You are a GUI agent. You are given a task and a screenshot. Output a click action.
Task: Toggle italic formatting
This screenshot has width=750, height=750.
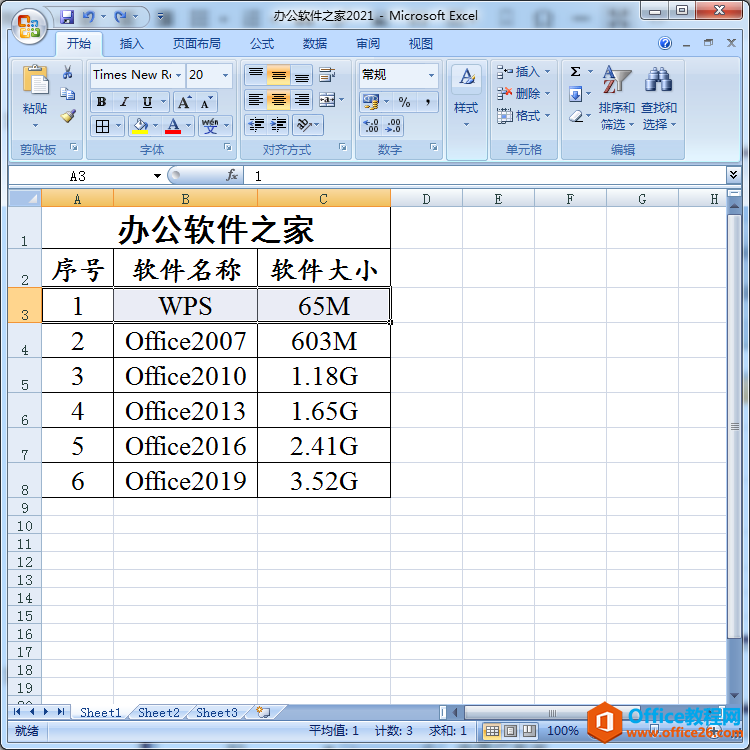pyautogui.click(x=124, y=102)
